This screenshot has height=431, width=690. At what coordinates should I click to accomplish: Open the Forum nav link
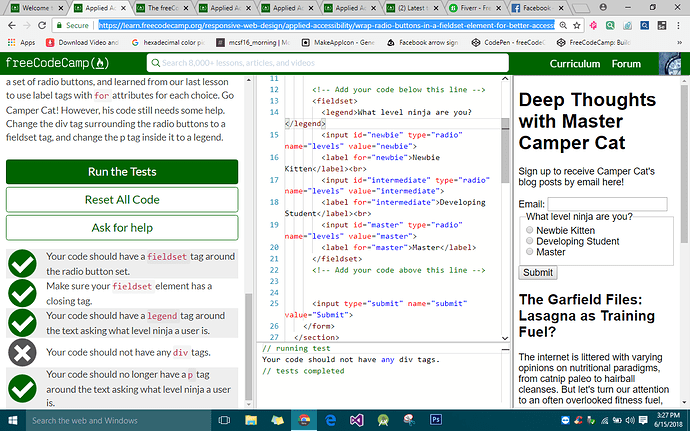(x=626, y=64)
